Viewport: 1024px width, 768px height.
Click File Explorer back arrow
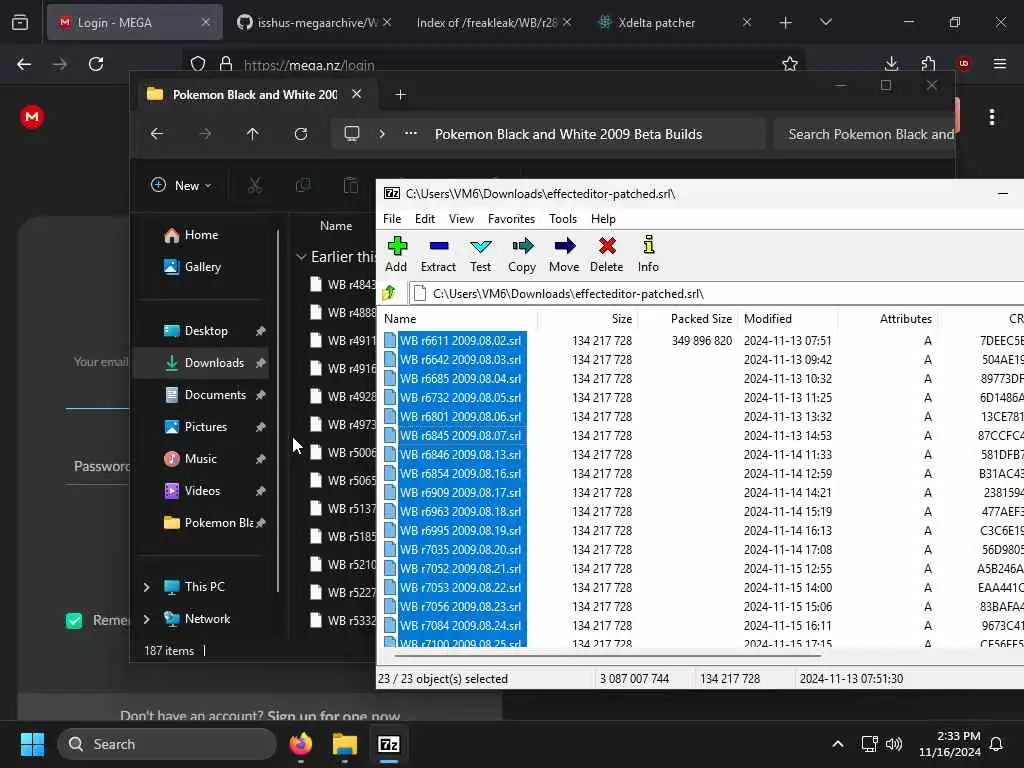(x=157, y=134)
